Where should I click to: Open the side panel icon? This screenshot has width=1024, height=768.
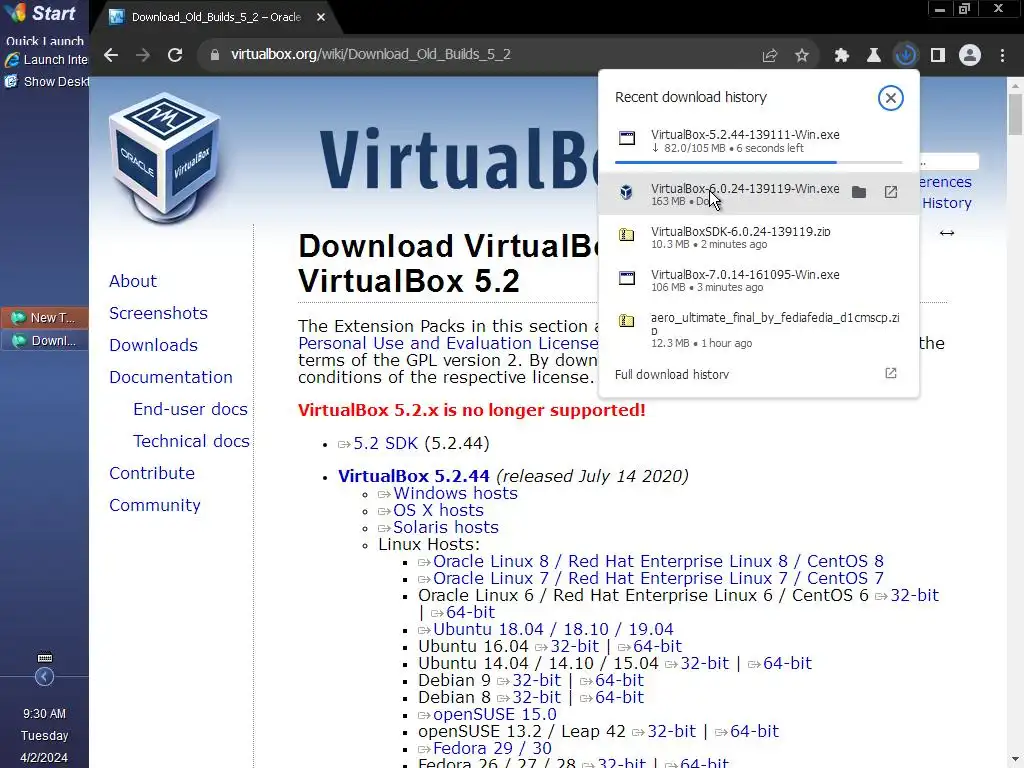(938, 56)
